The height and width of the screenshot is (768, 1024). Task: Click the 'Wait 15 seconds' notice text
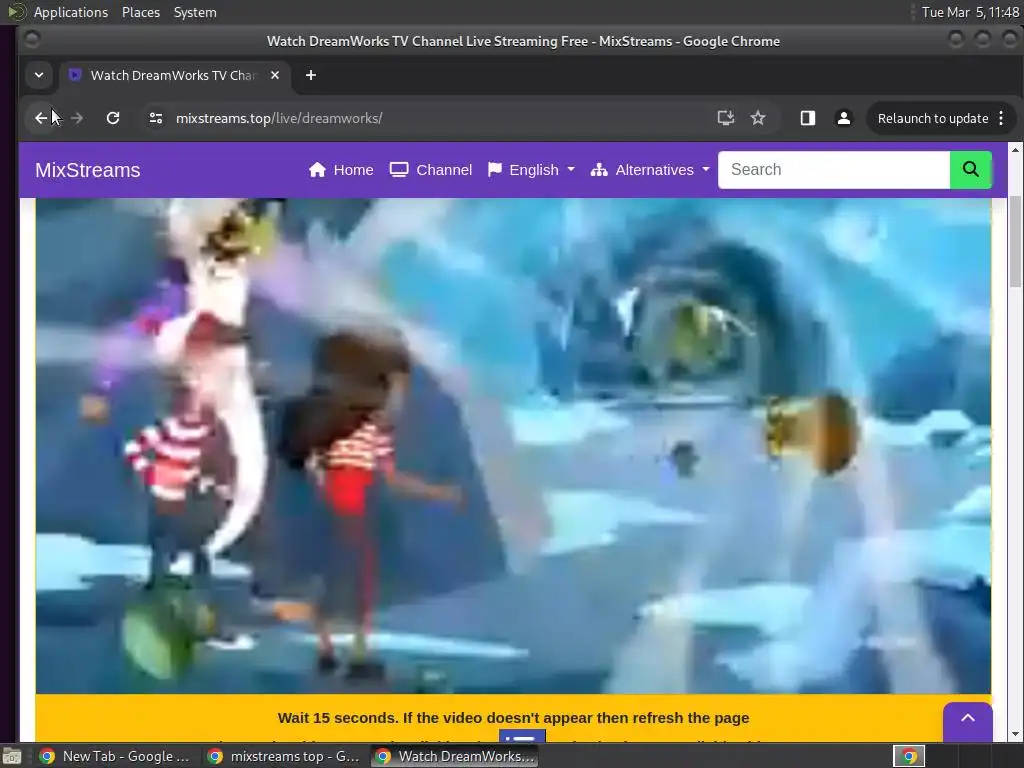pos(513,718)
